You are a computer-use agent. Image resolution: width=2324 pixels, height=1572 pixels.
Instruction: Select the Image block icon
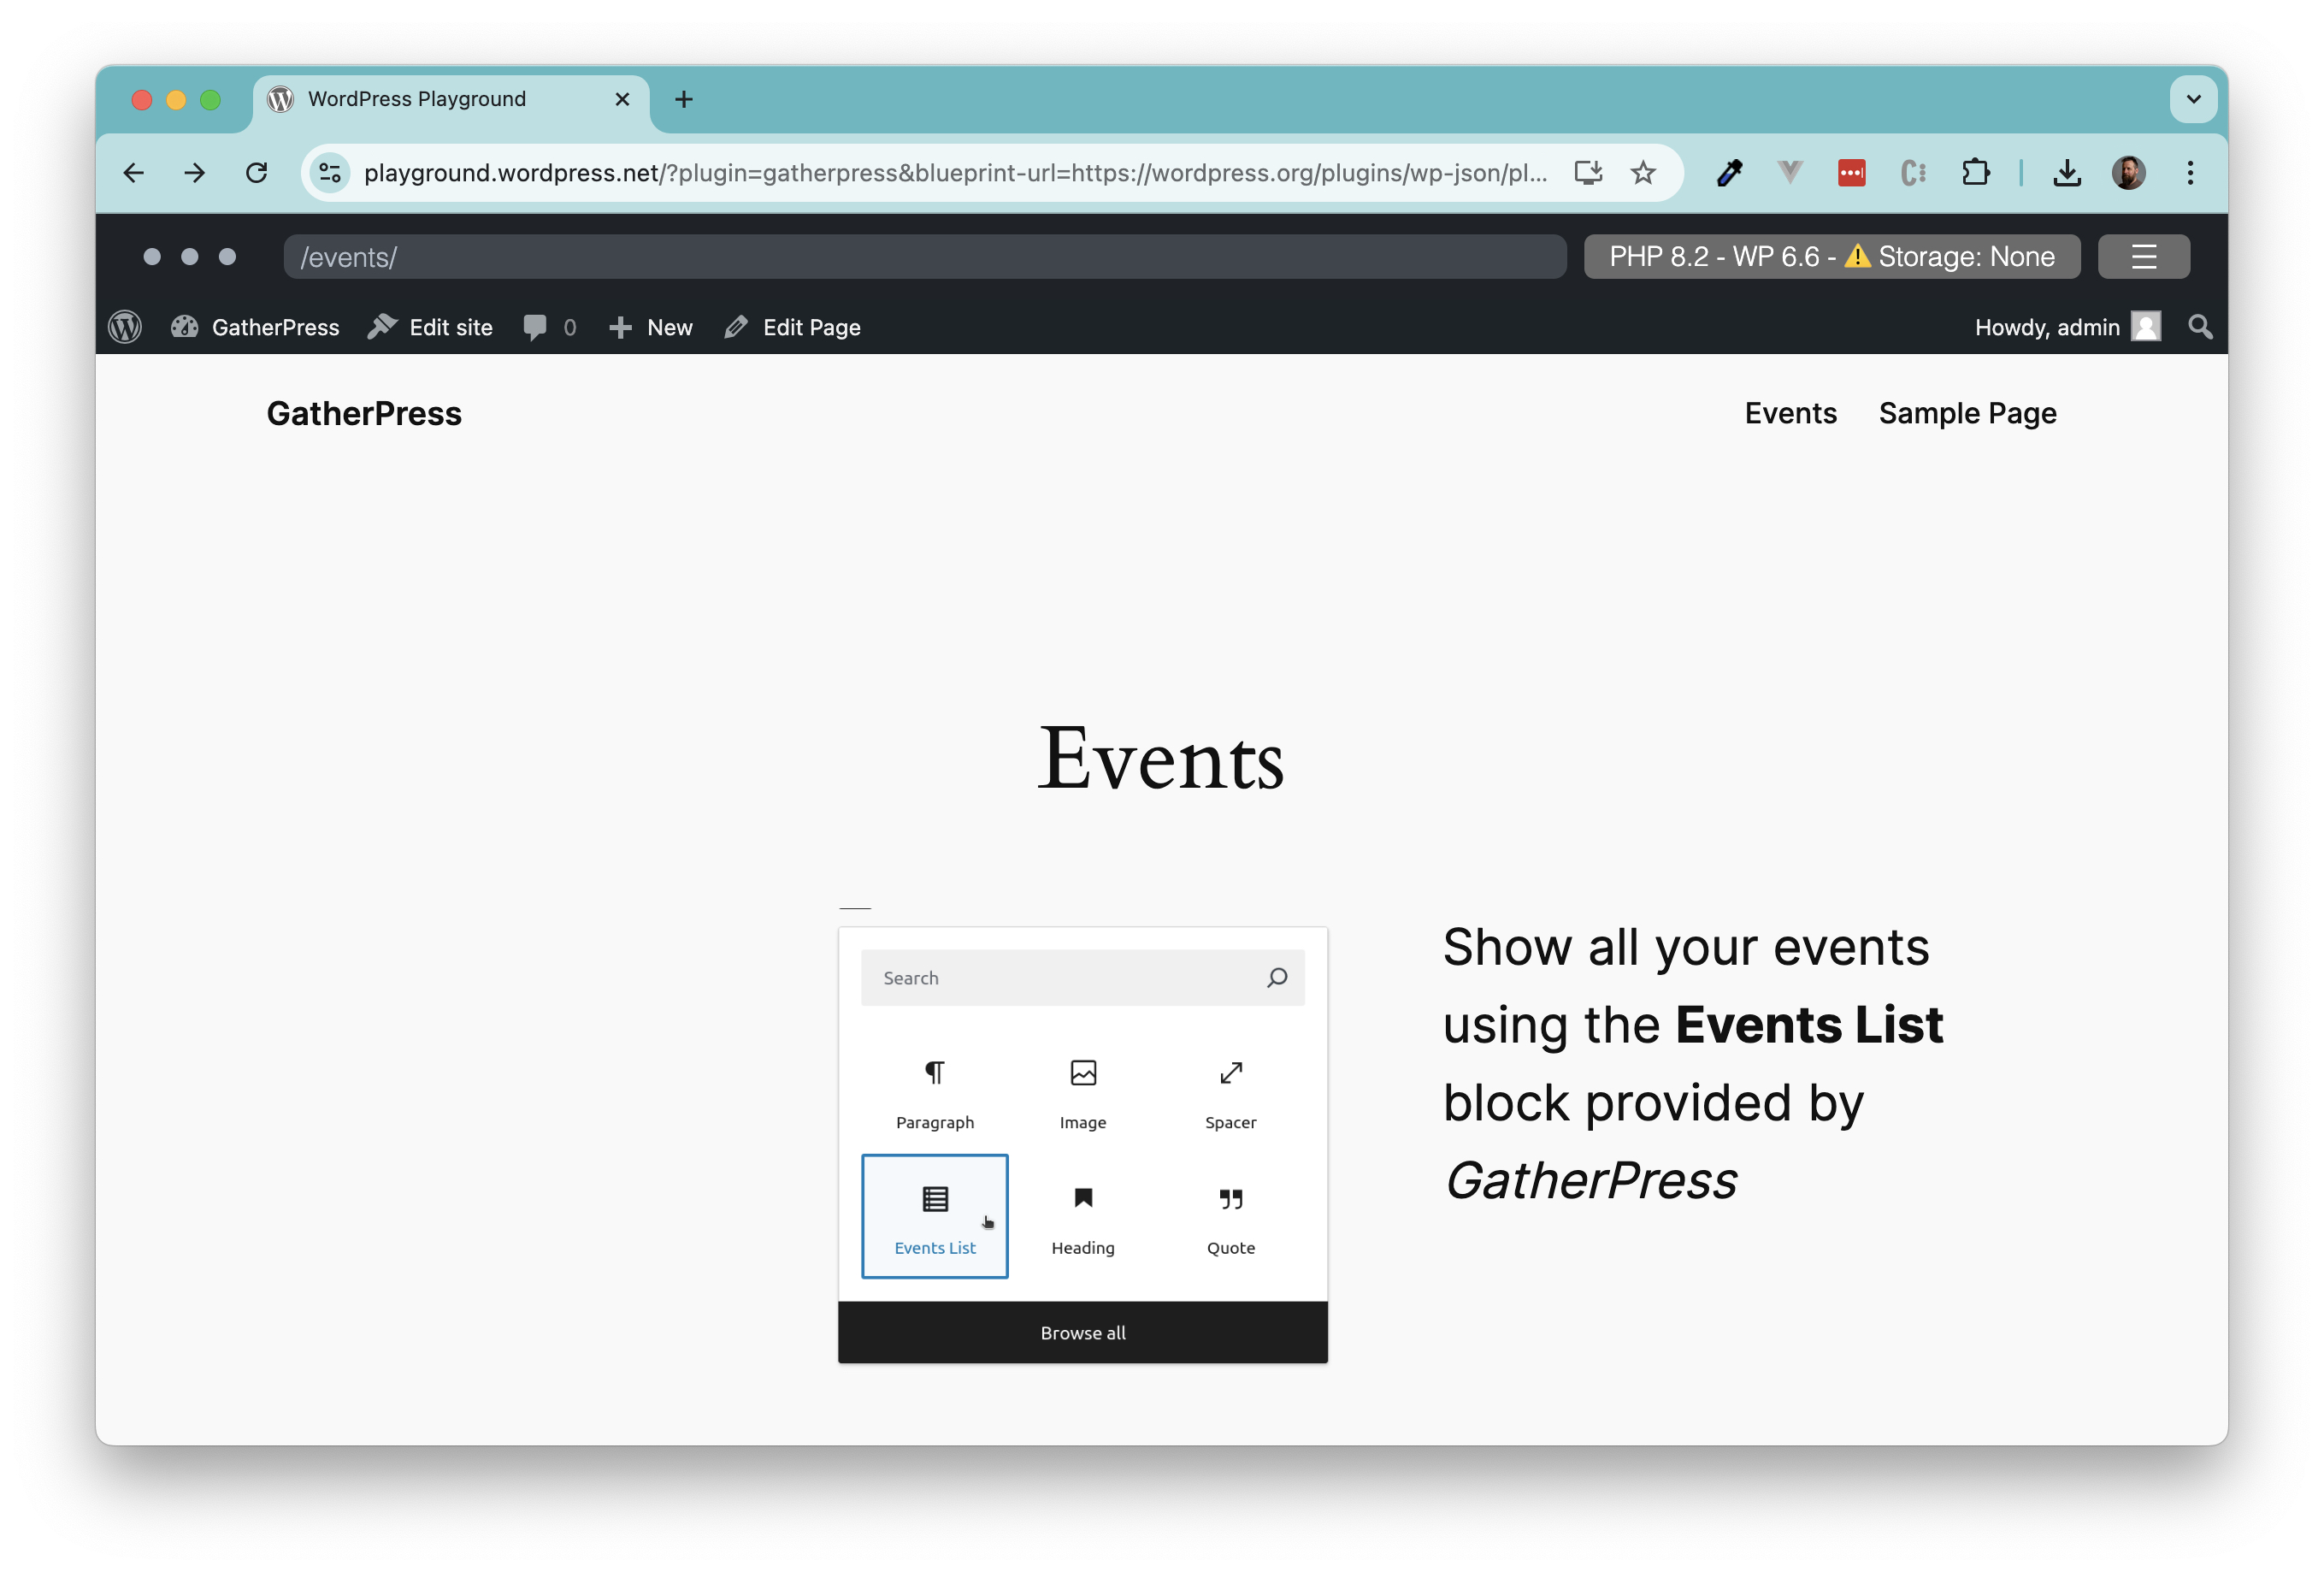coord(1082,1073)
